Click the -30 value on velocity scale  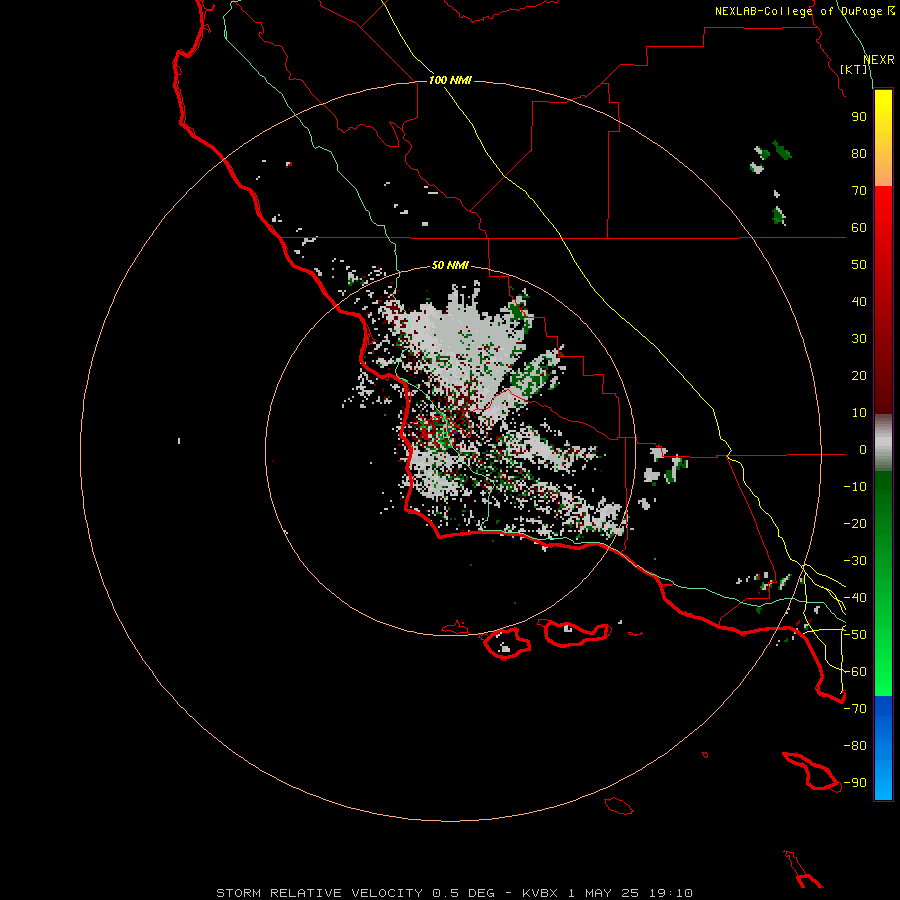point(855,561)
